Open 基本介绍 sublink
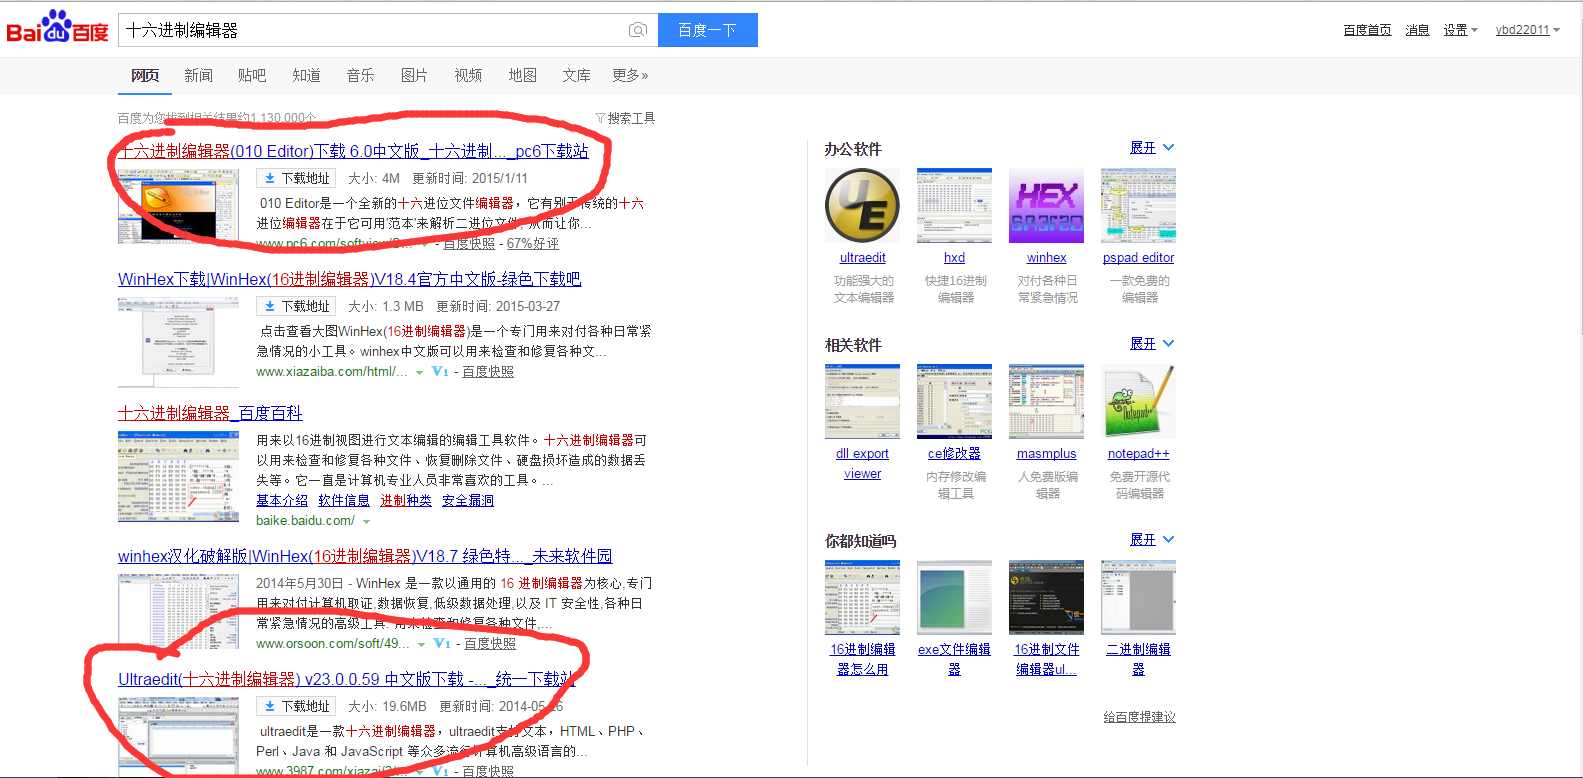 pos(282,500)
